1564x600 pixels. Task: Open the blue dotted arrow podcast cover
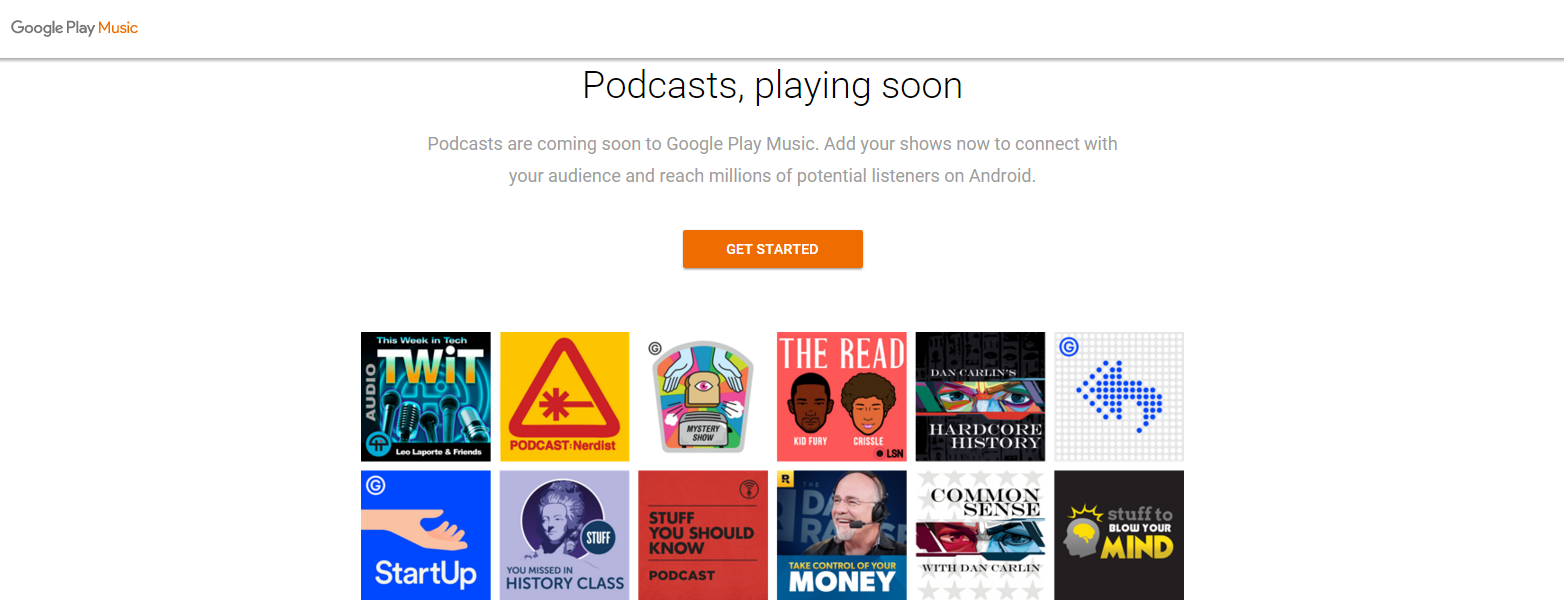pyautogui.click(x=1119, y=397)
